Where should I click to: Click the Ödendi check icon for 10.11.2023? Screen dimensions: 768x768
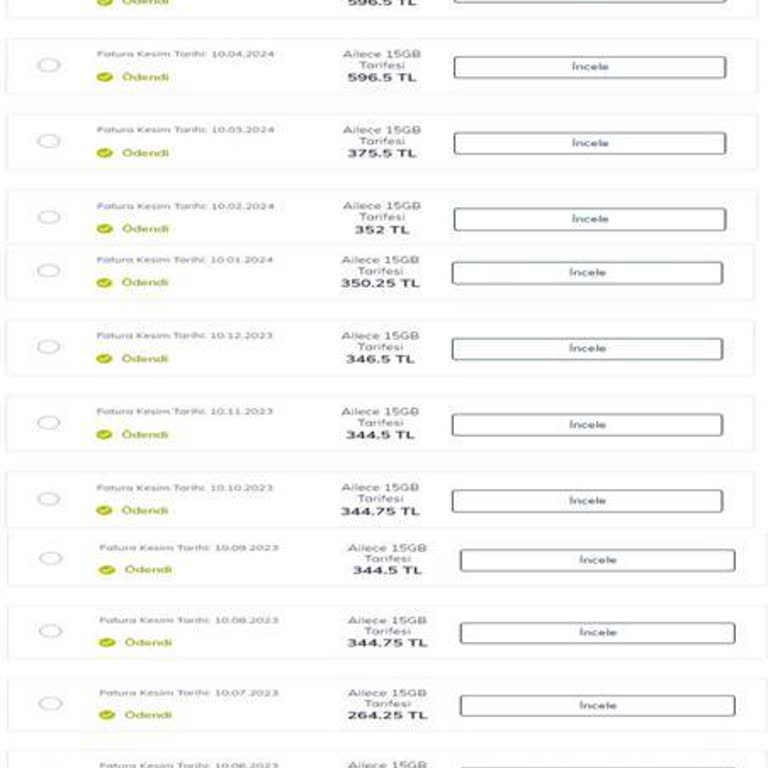(x=104, y=434)
